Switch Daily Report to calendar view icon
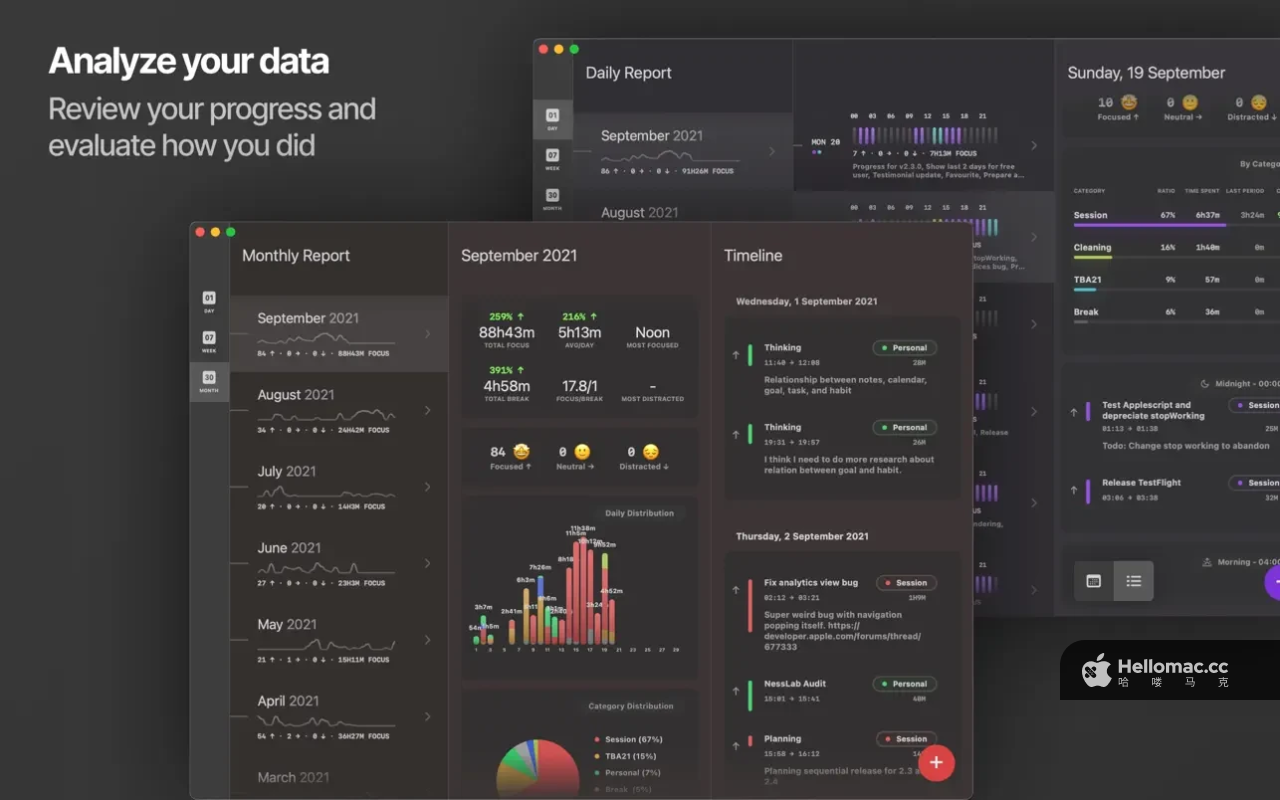 (x=1094, y=581)
